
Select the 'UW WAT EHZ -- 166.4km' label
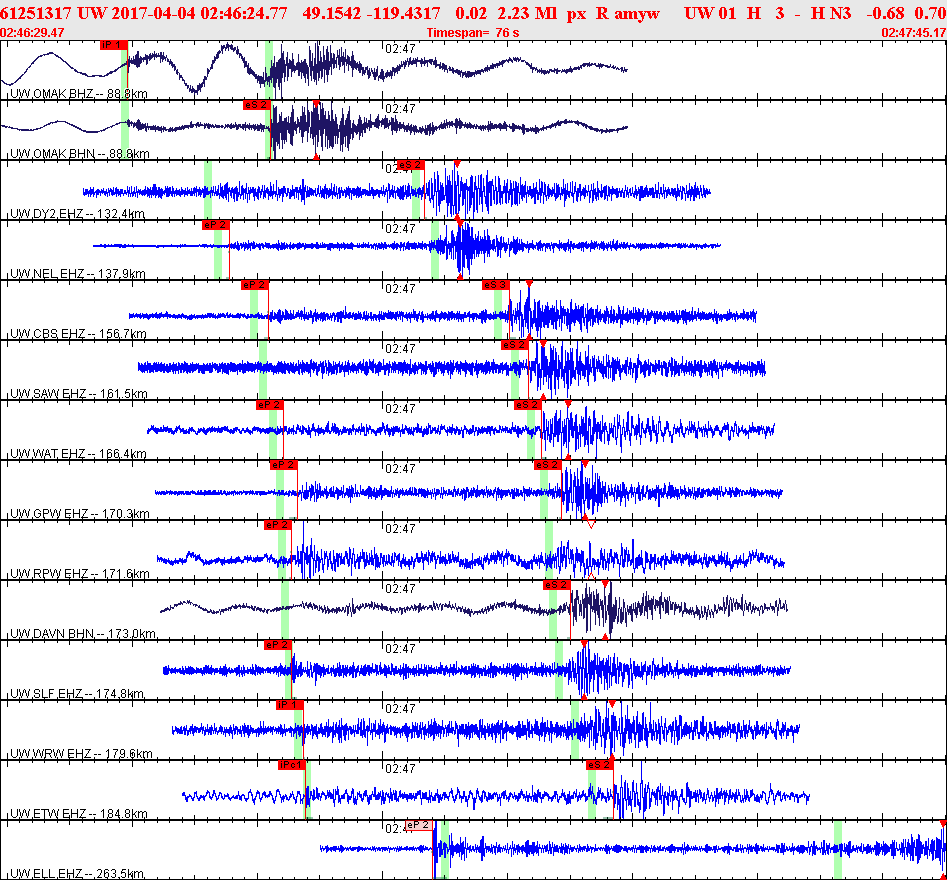click(79, 454)
